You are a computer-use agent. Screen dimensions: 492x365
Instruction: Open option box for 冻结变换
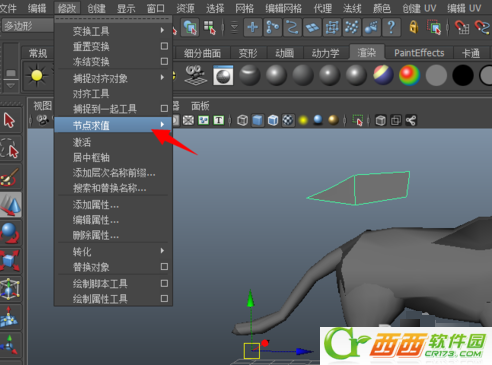pyautogui.click(x=164, y=61)
